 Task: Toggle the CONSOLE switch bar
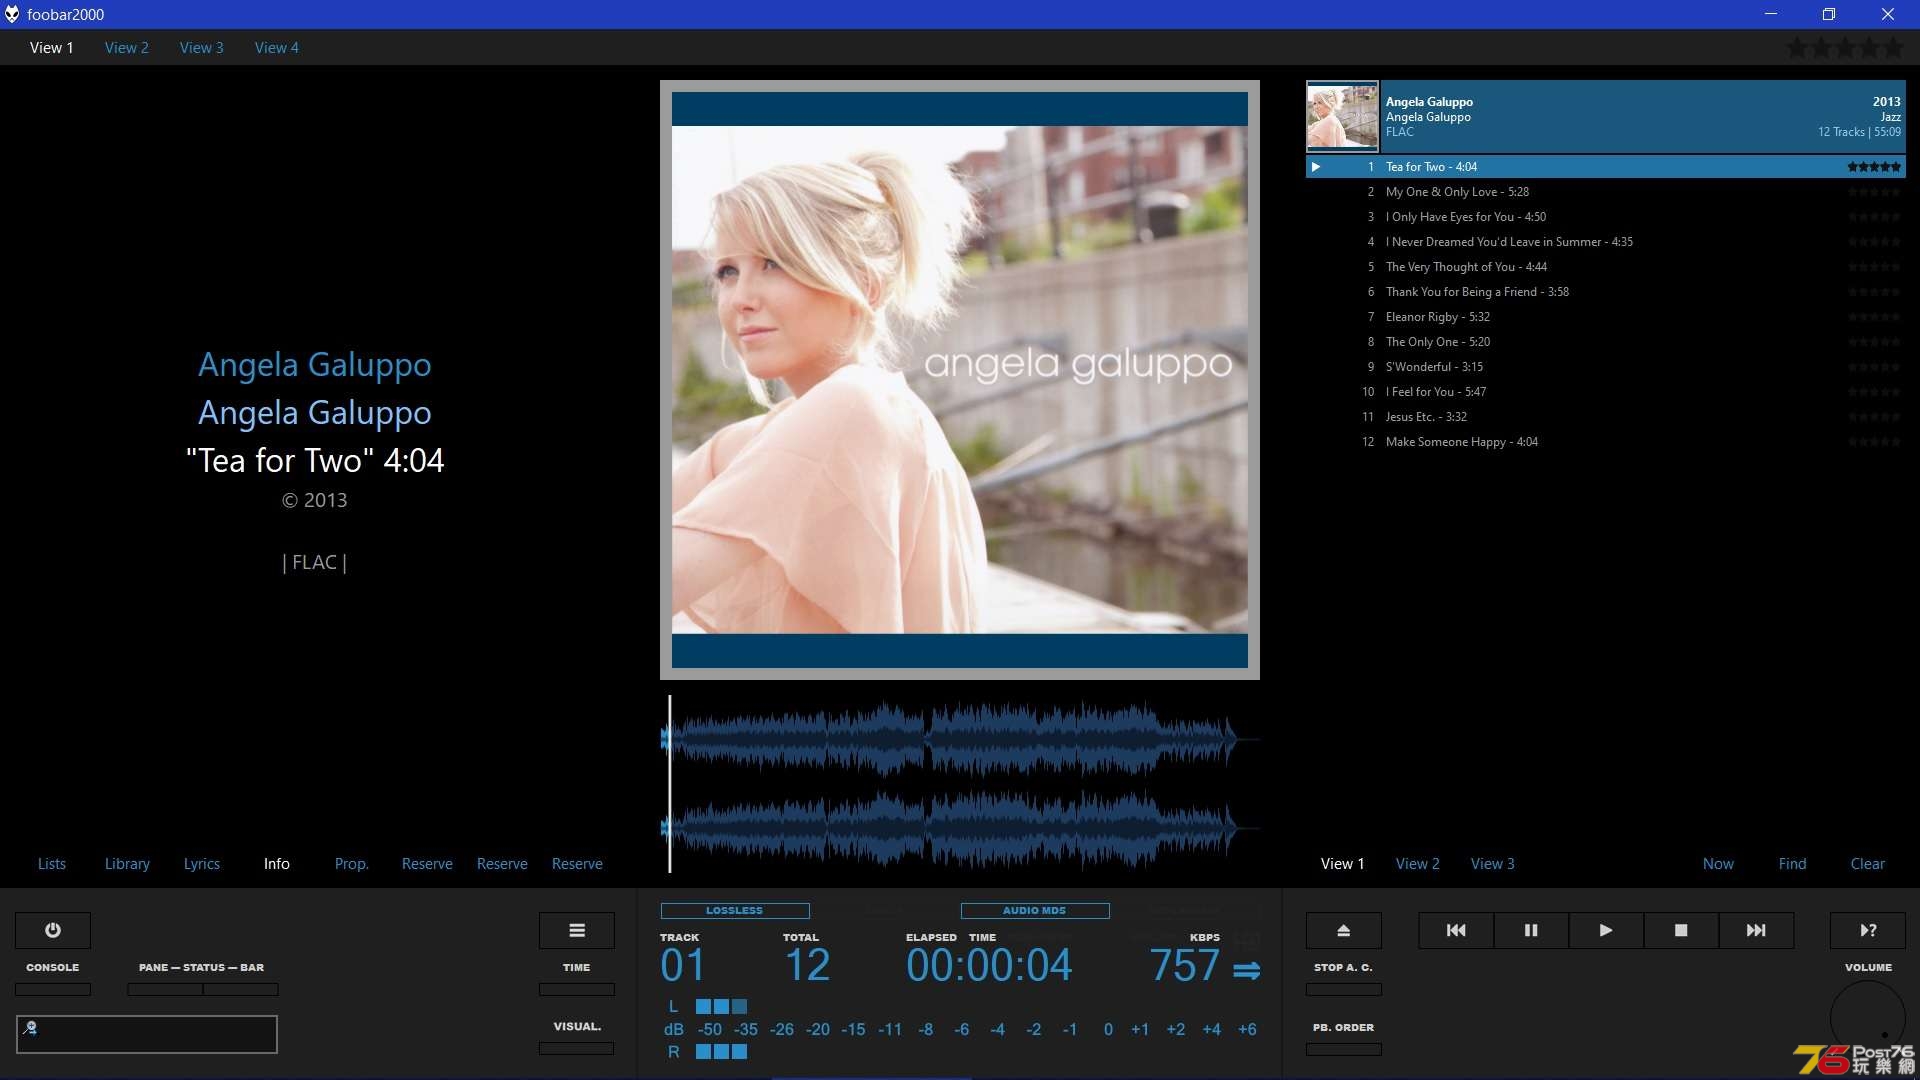click(x=53, y=989)
